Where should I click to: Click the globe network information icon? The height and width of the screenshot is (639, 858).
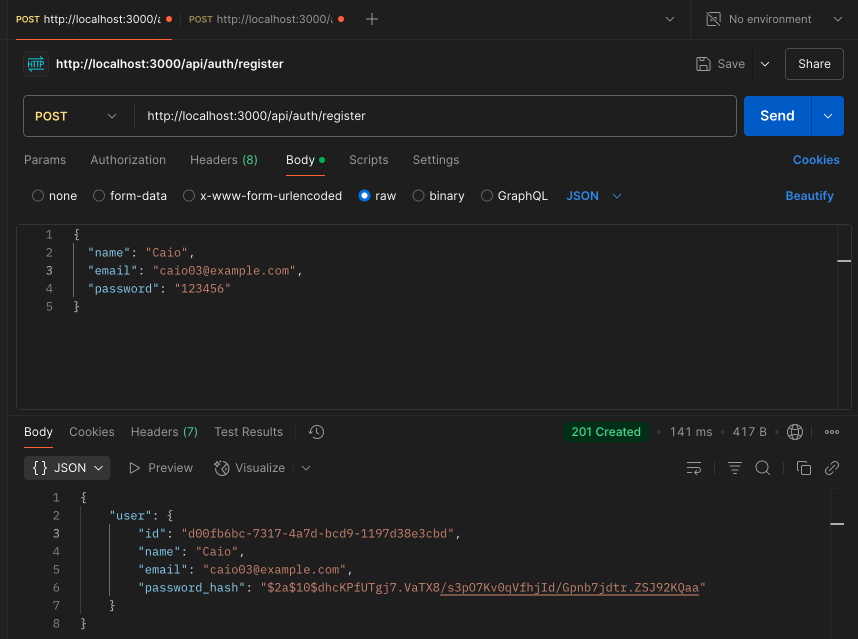[x=794, y=431]
